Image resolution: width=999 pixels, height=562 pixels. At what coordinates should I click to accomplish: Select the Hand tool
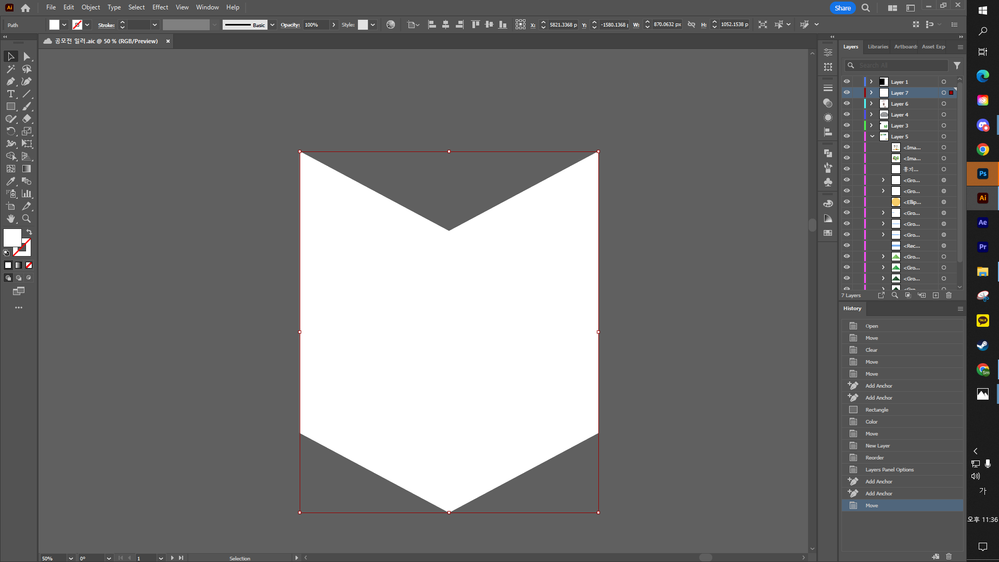pyautogui.click(x=11, y=218)
